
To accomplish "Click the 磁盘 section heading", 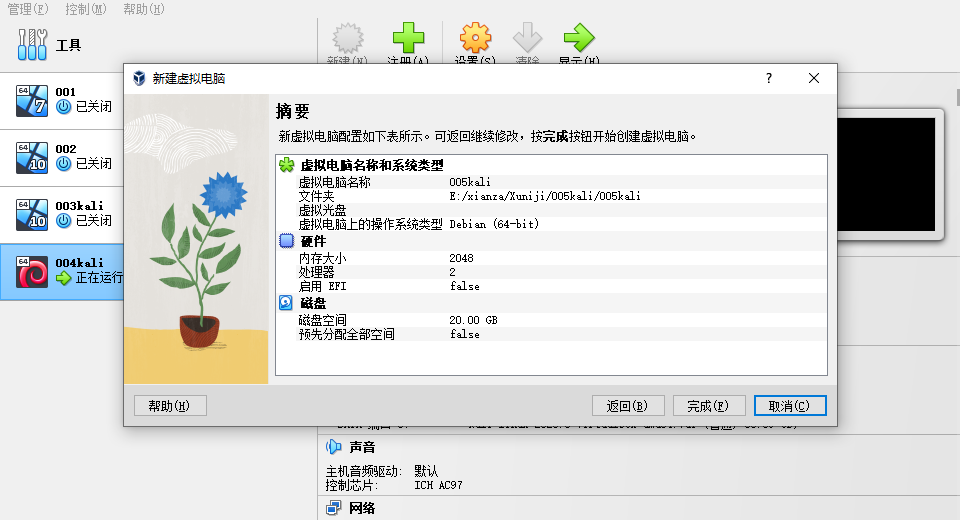I will click(313, 303).
